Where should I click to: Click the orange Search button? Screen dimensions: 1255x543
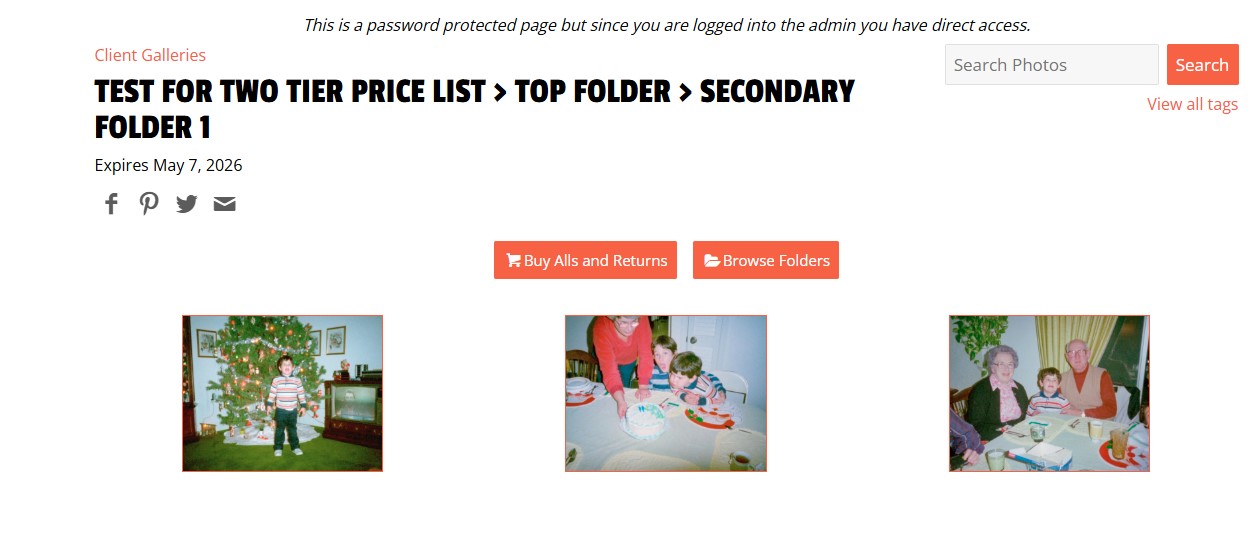1202,64
